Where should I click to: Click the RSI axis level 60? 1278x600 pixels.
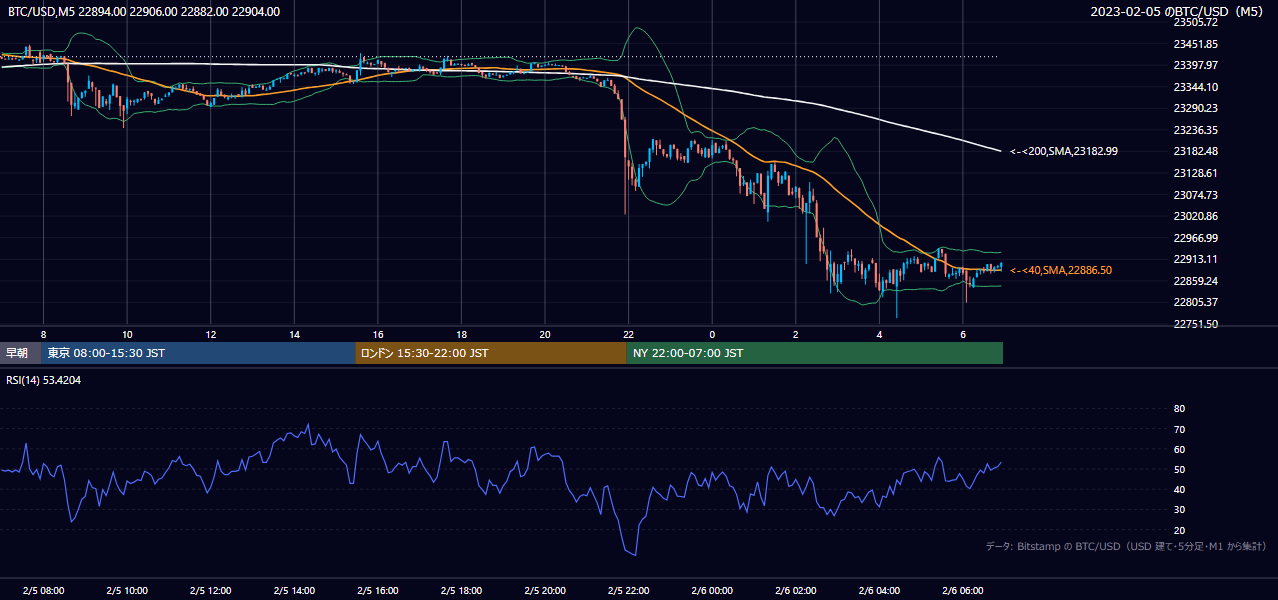[1179, 449]
